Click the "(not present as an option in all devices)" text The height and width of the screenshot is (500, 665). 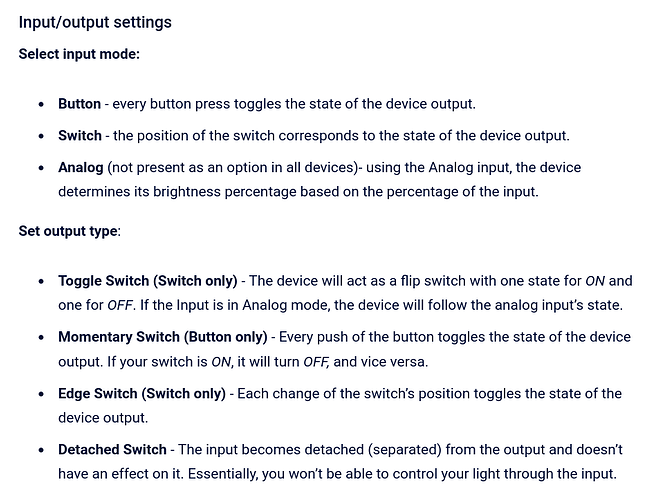pyautogui.click(x=234, y=168)
